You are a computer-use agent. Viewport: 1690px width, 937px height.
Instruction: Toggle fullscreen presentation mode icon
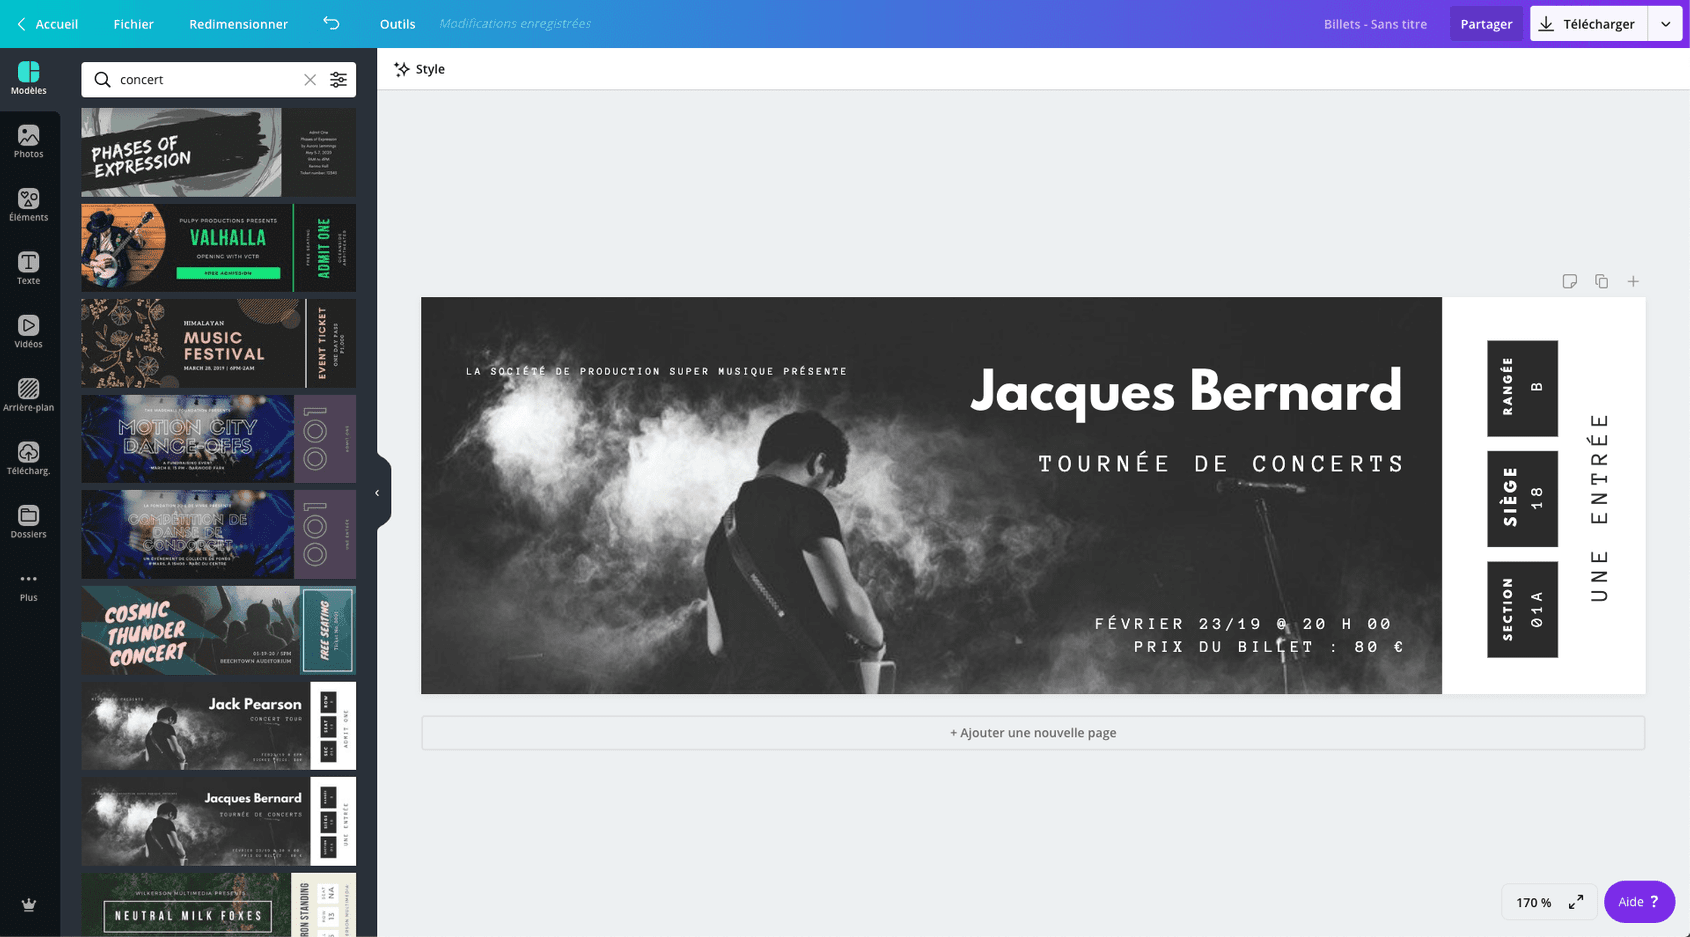(1576, 902)
